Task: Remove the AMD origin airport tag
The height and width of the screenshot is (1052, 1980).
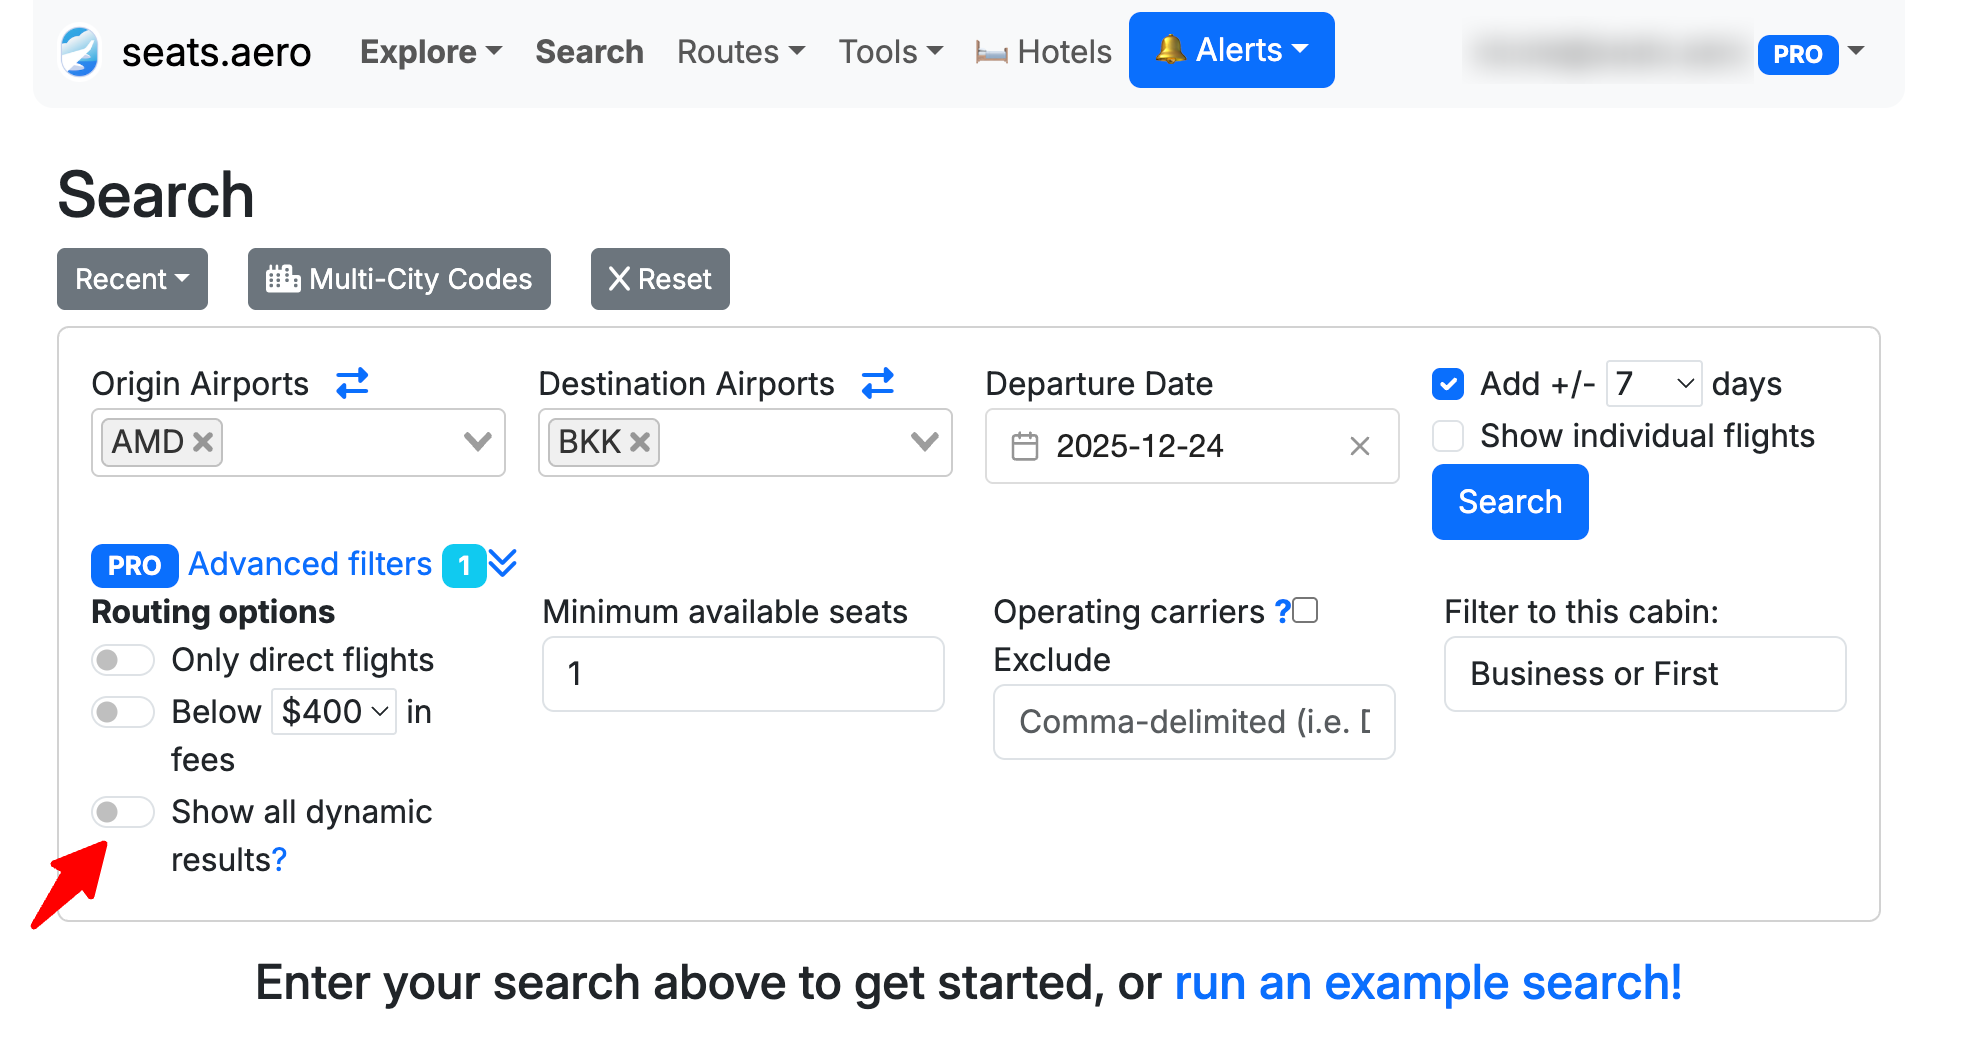Action: tap(203, 442)
